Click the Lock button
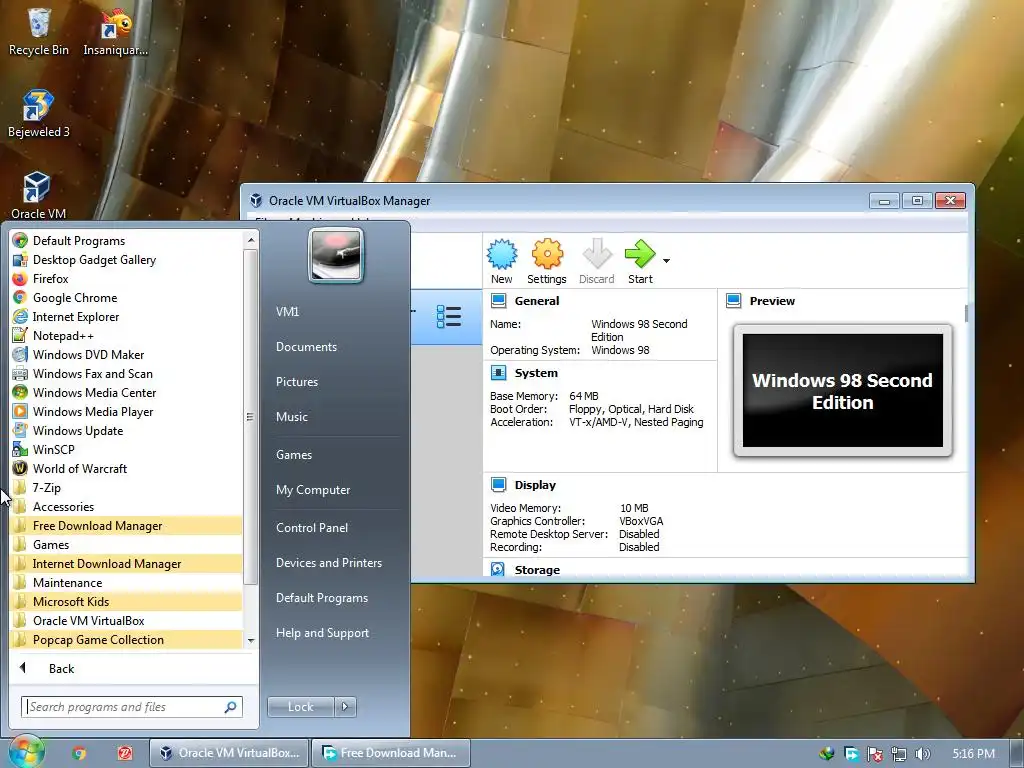The image size is (1024, 768). [x=300, y=707]
